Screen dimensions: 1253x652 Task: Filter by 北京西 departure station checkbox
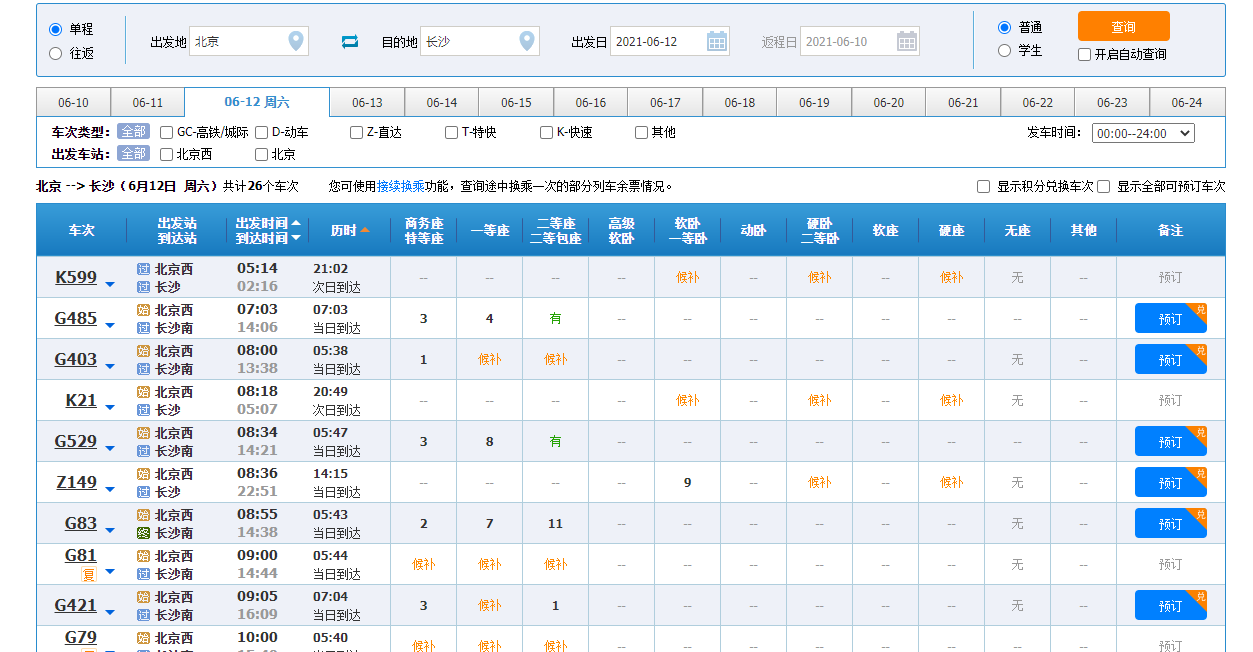[x=167, y=154]
